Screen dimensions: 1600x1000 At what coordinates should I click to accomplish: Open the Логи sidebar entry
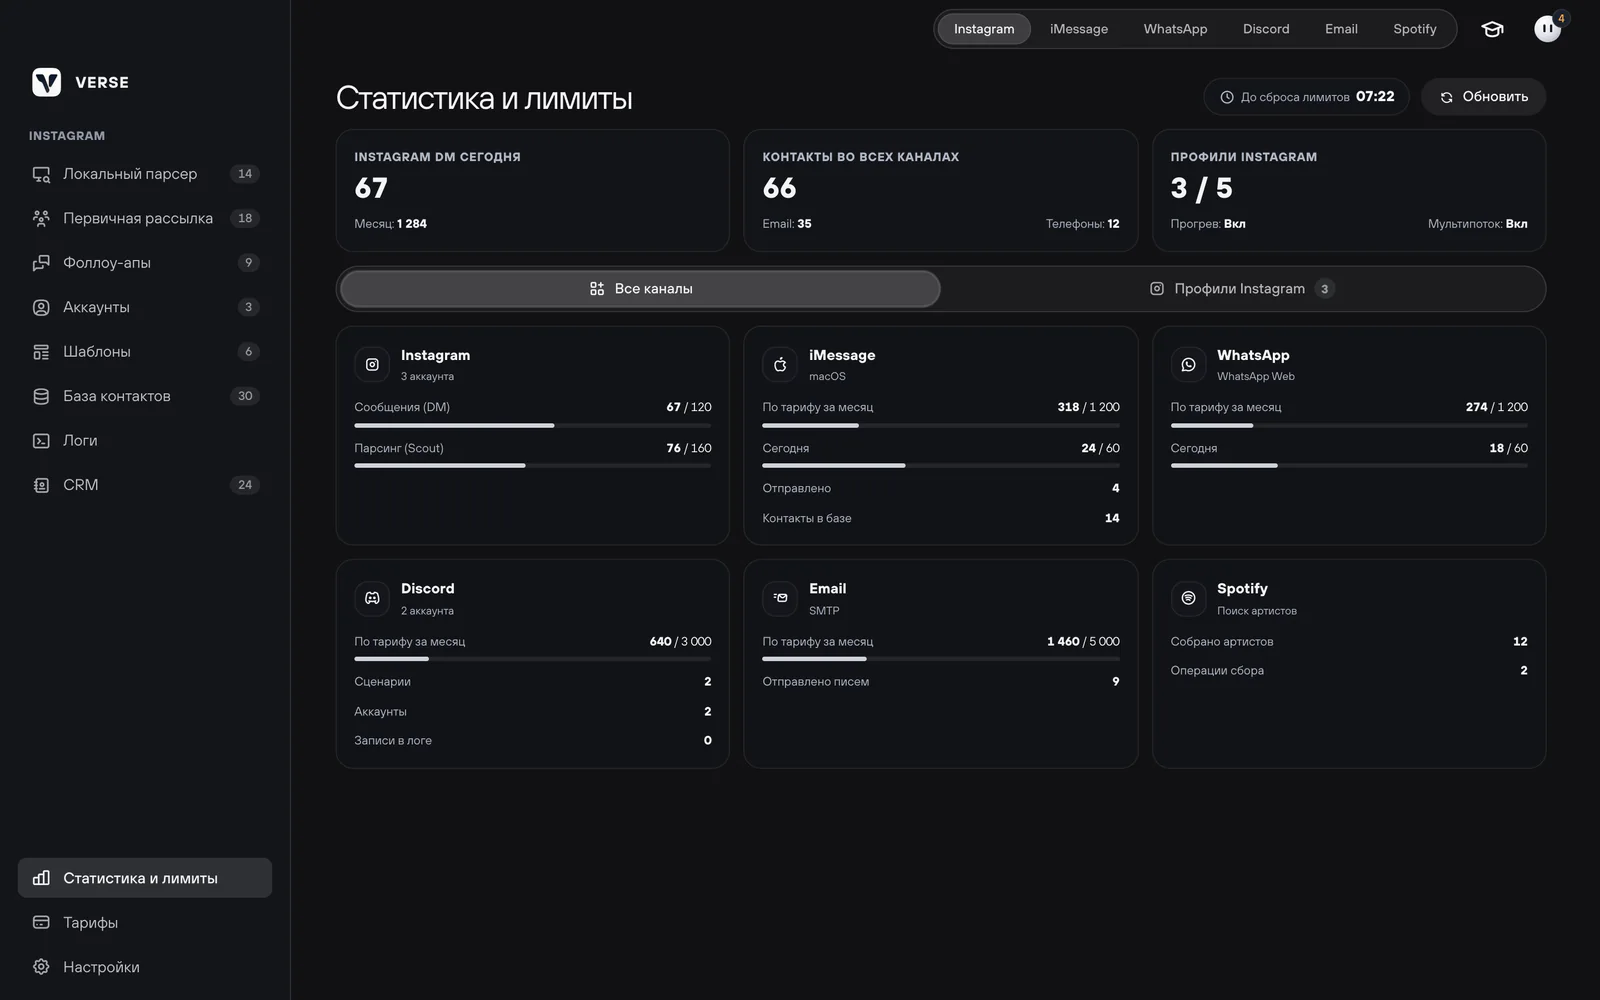click(145, 440)
